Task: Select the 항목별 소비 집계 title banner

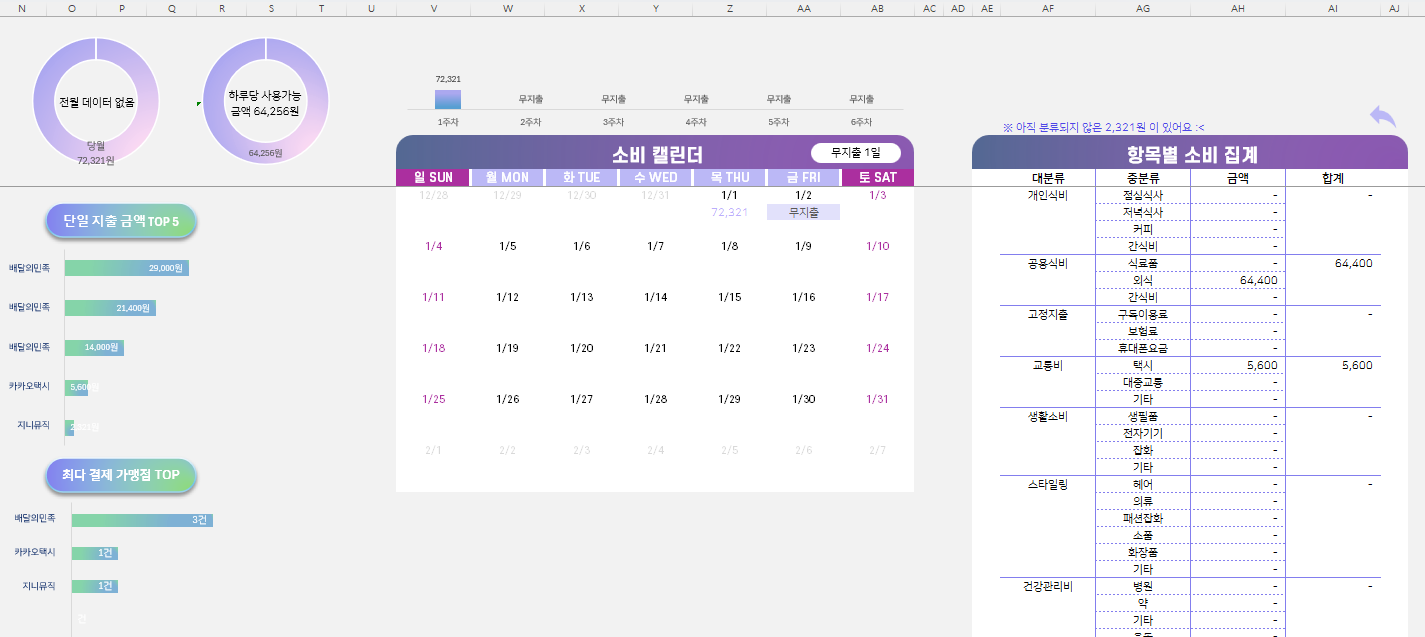Action: click(1189, 153)
